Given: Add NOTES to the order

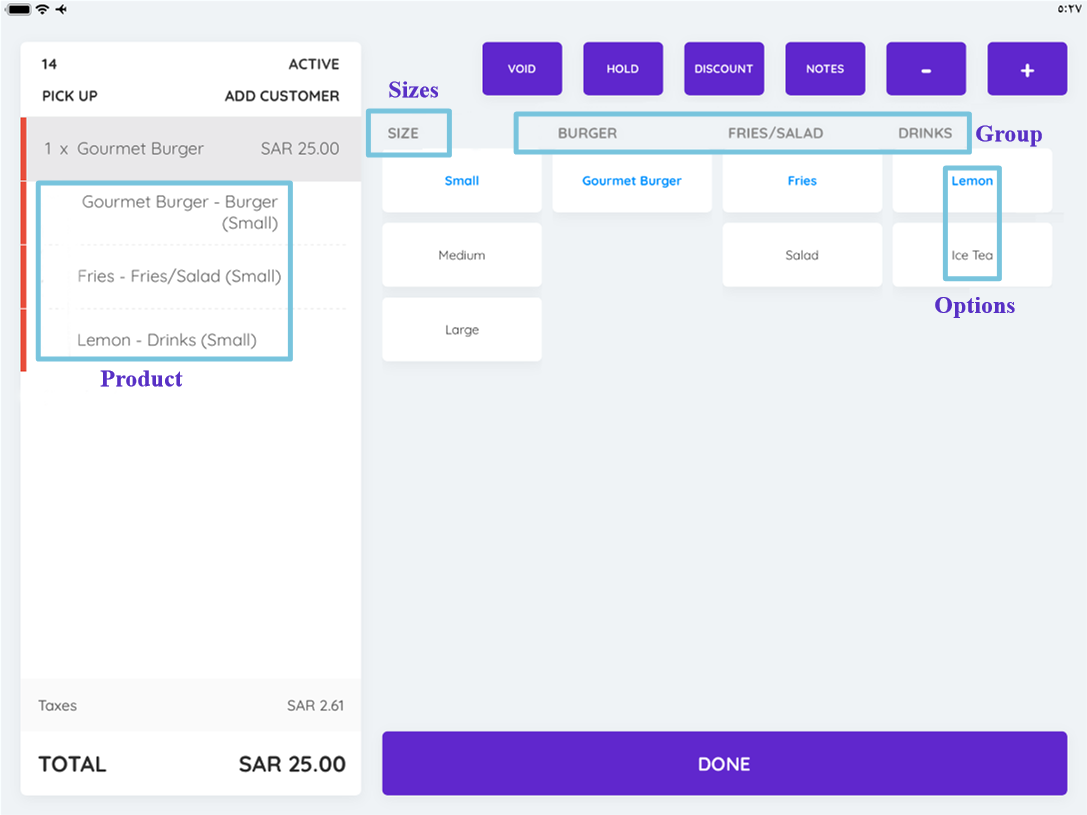Looking at the screenshot, I should tap(825, 69).
